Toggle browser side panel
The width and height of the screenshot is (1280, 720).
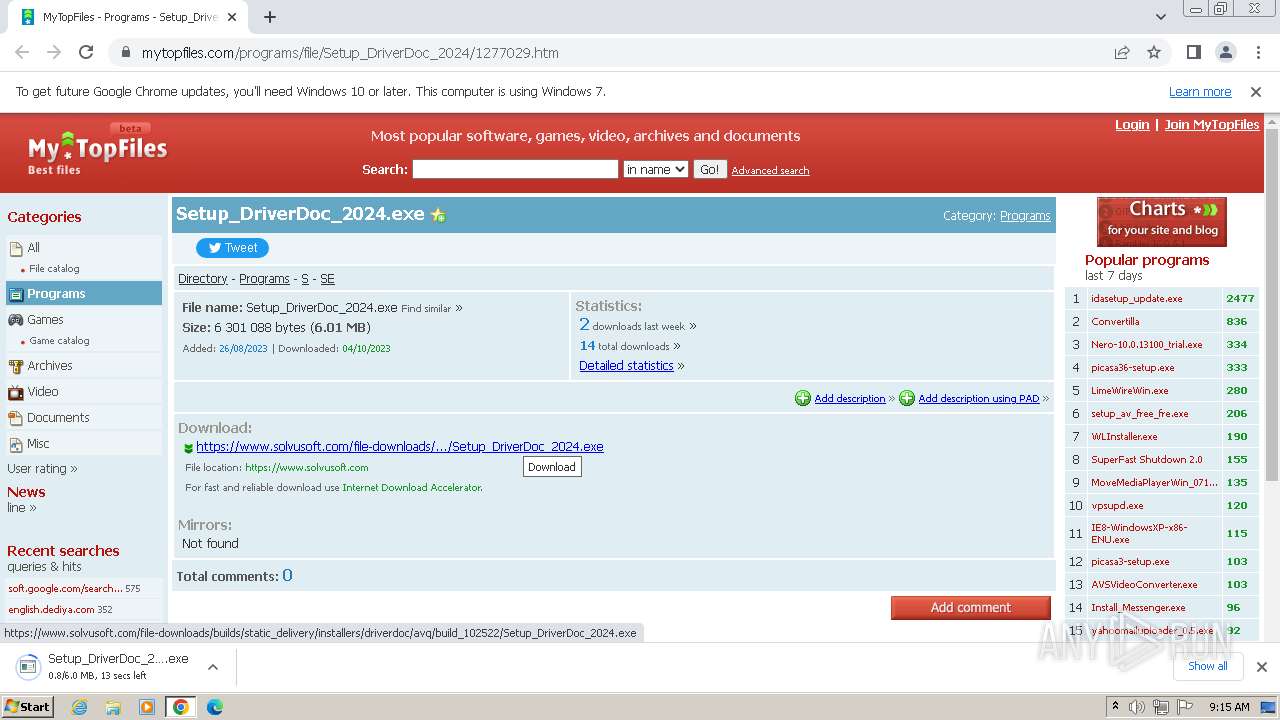[x=1194, y=52]
